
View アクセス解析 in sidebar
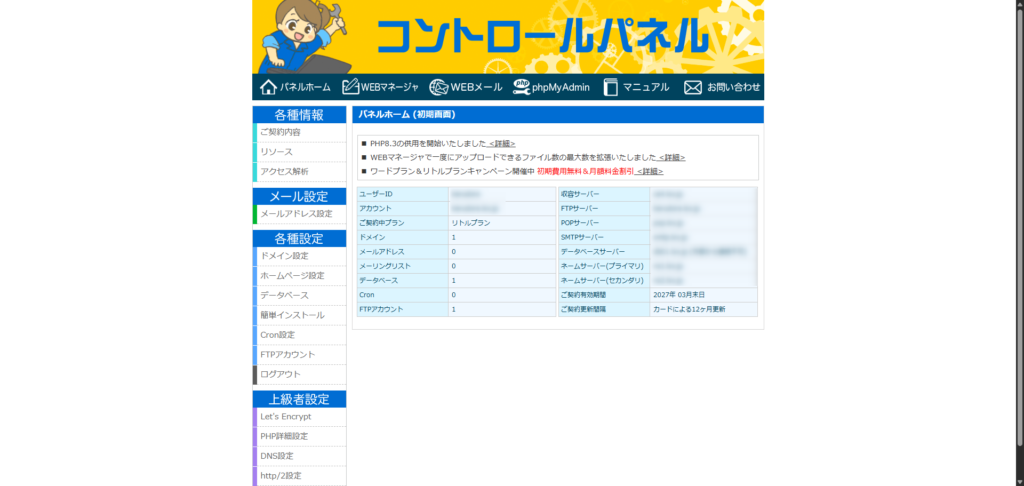point(300,172)
